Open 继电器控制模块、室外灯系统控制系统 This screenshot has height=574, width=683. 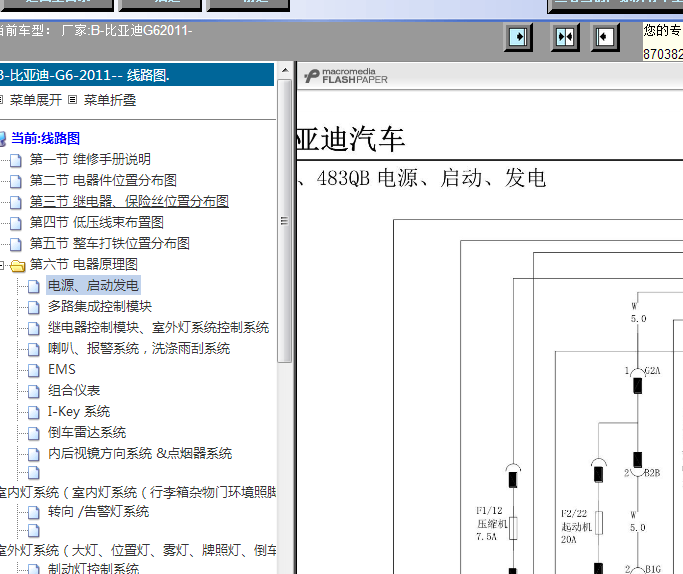point(159,327)
